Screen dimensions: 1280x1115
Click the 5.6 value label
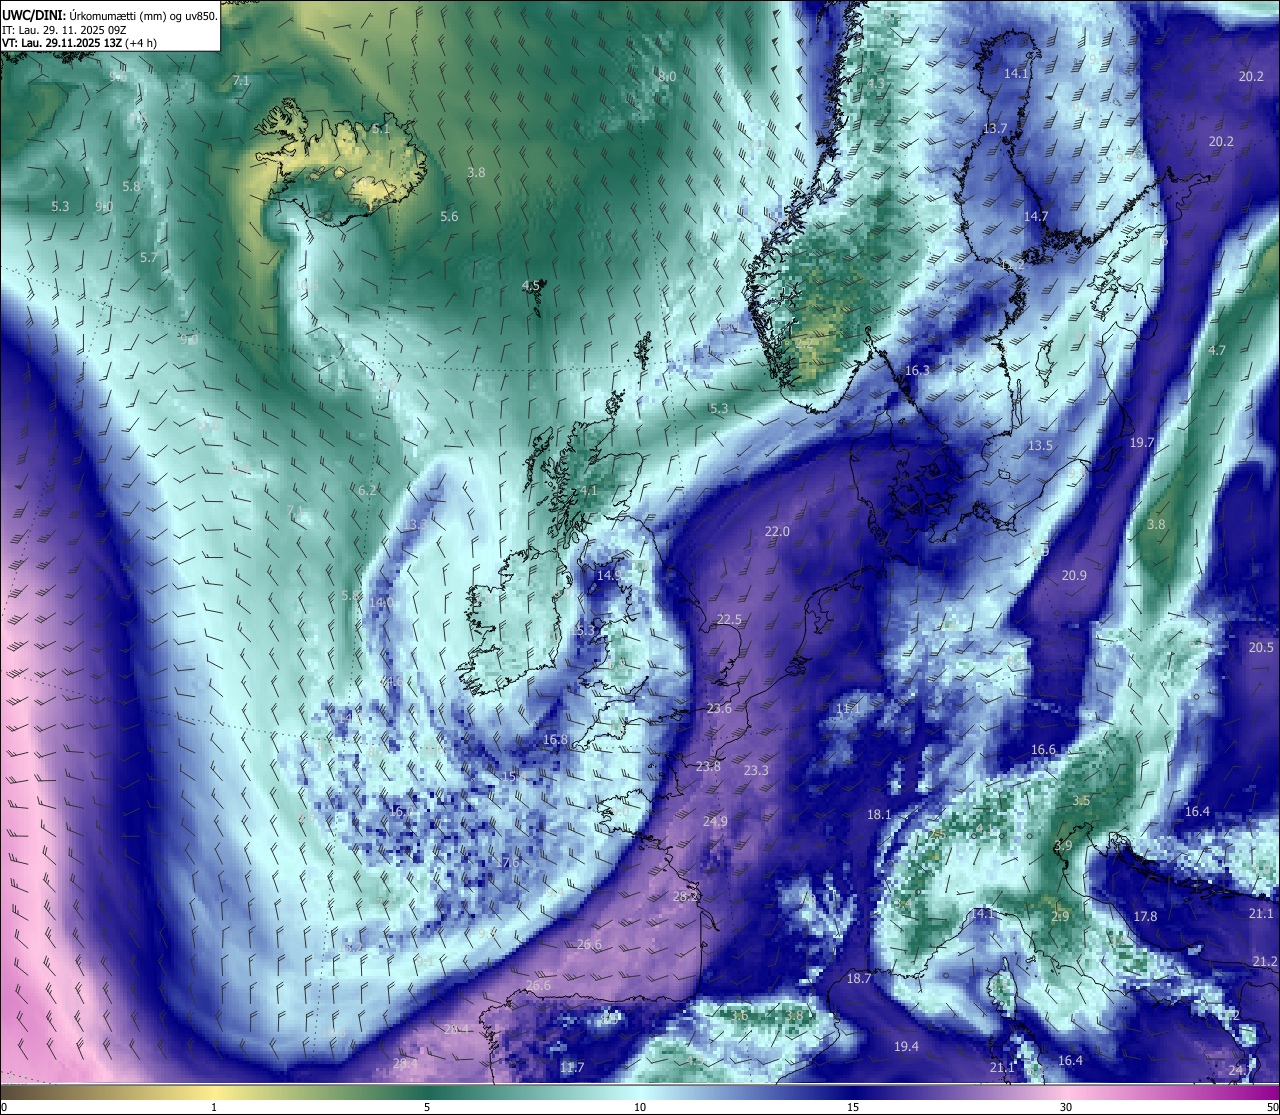(449, 217)
